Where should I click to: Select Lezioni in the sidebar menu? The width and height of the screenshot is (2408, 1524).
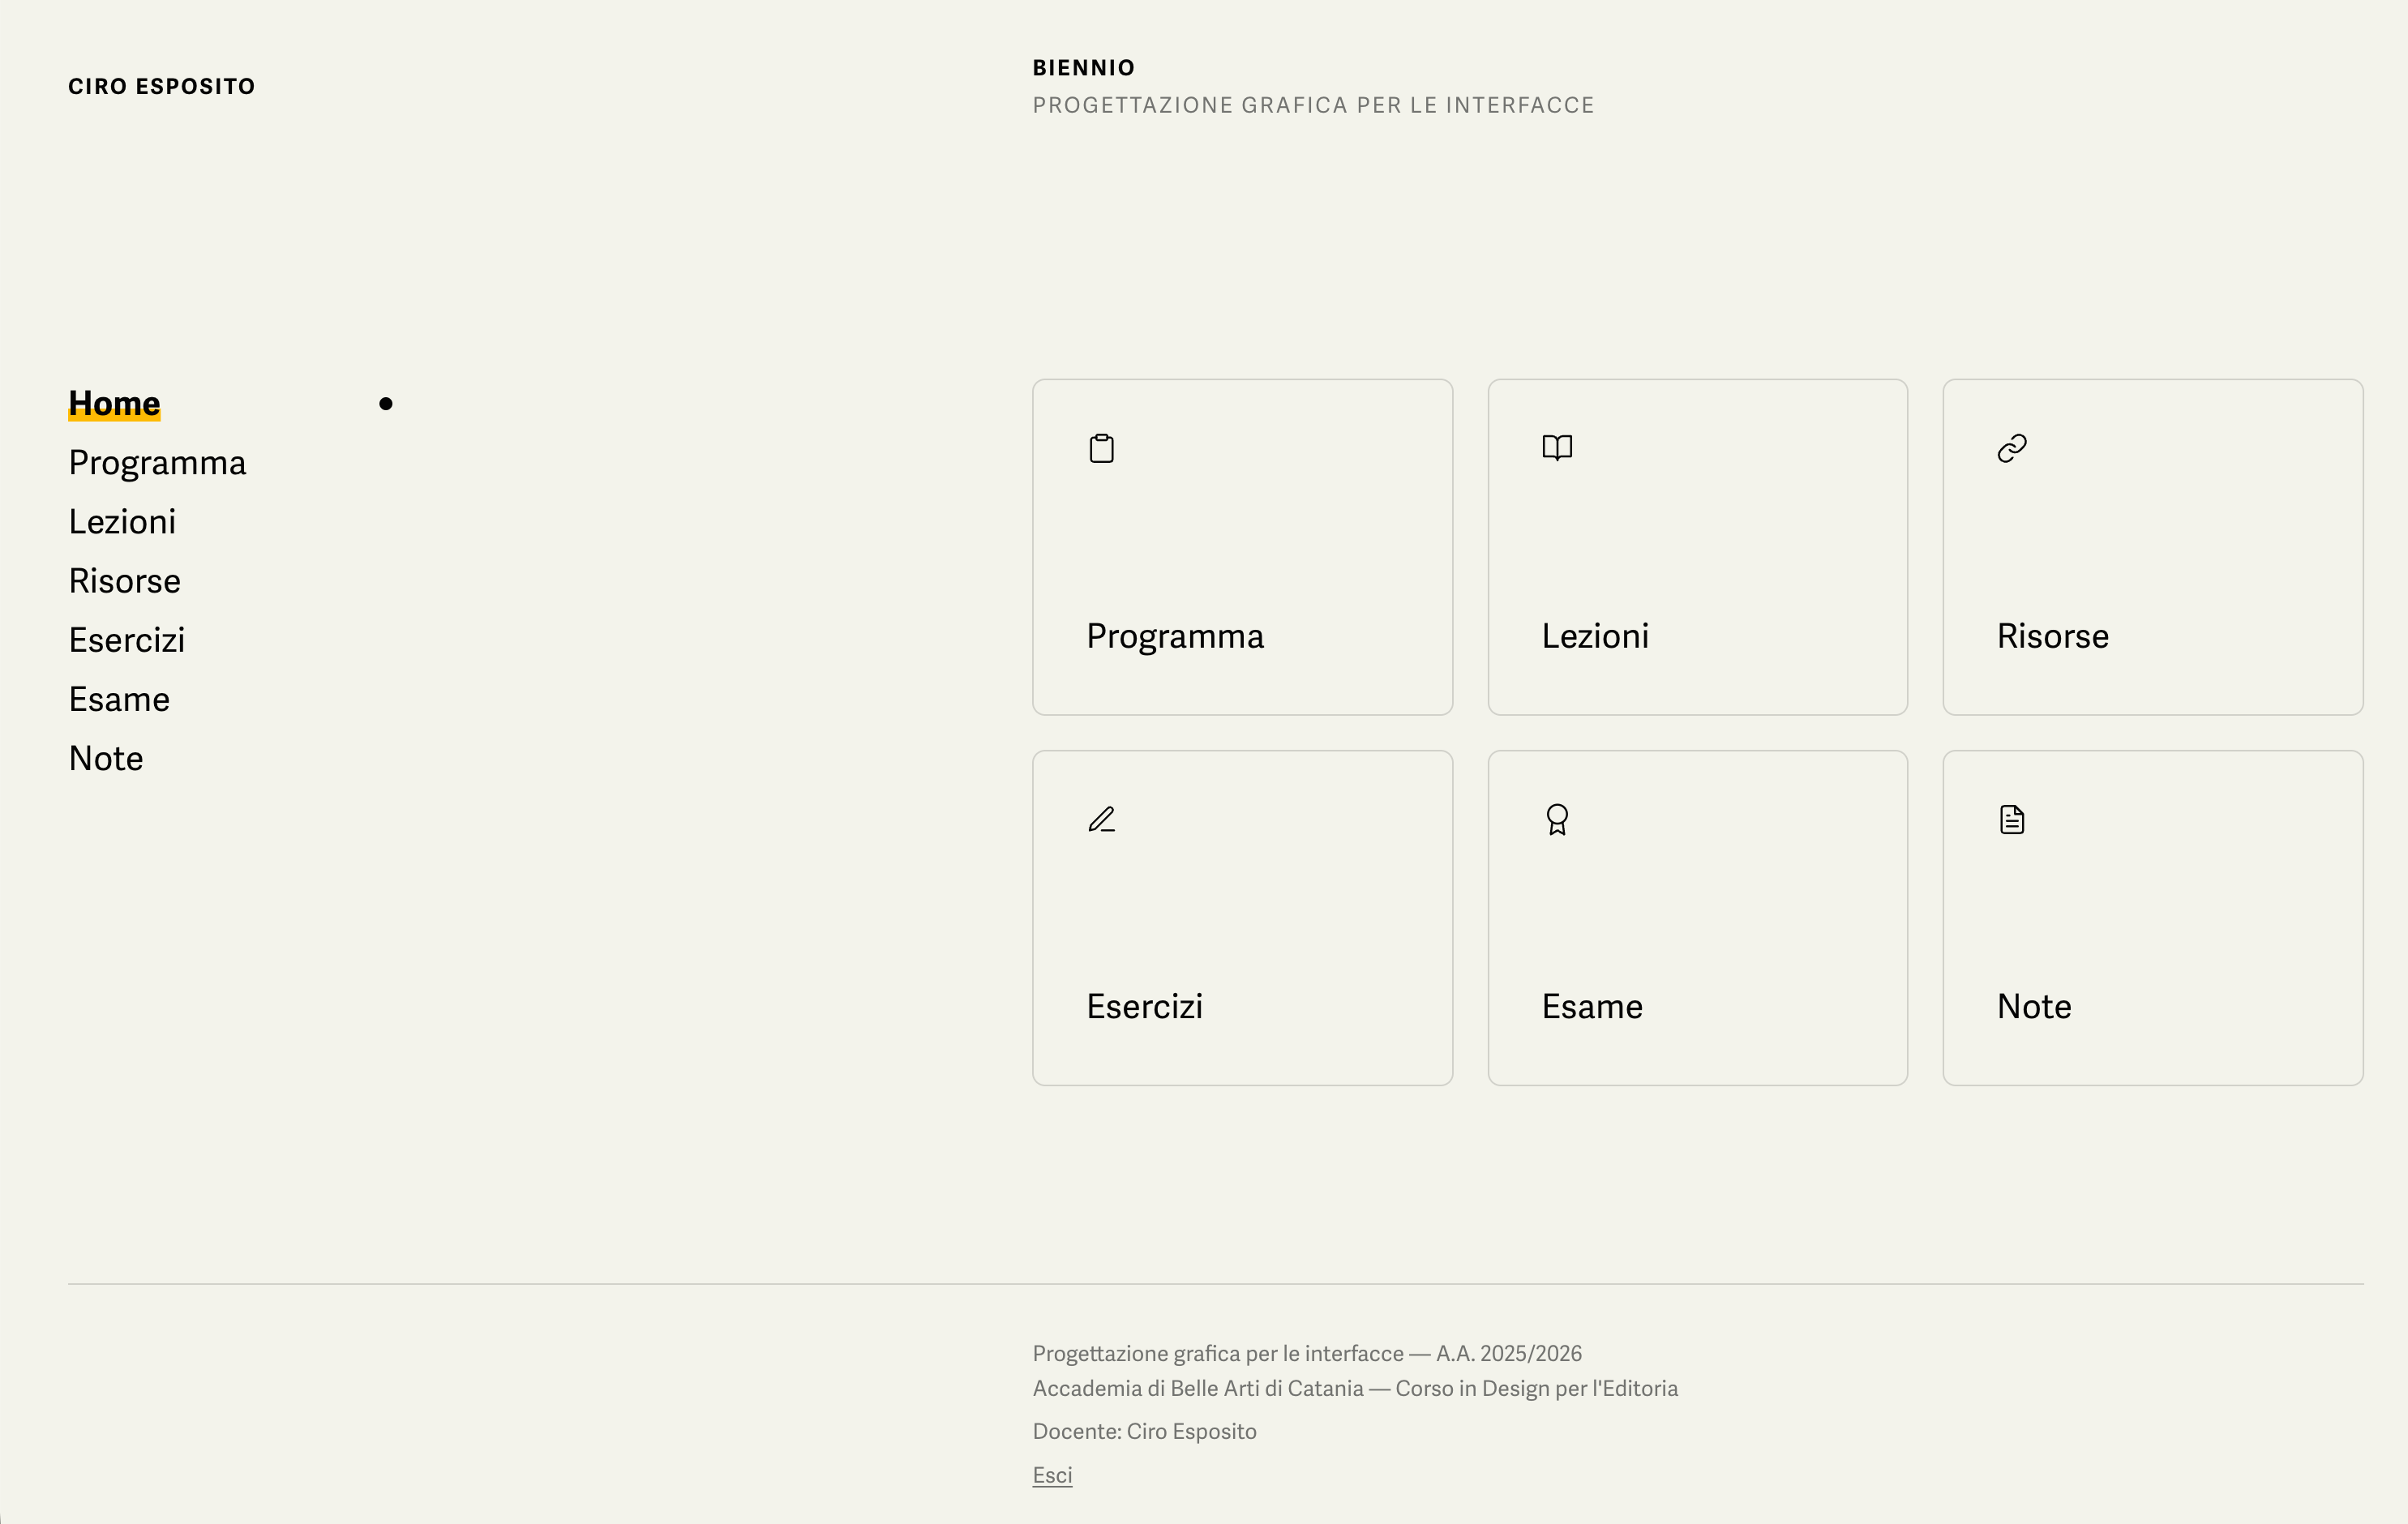tap(122, 522)
